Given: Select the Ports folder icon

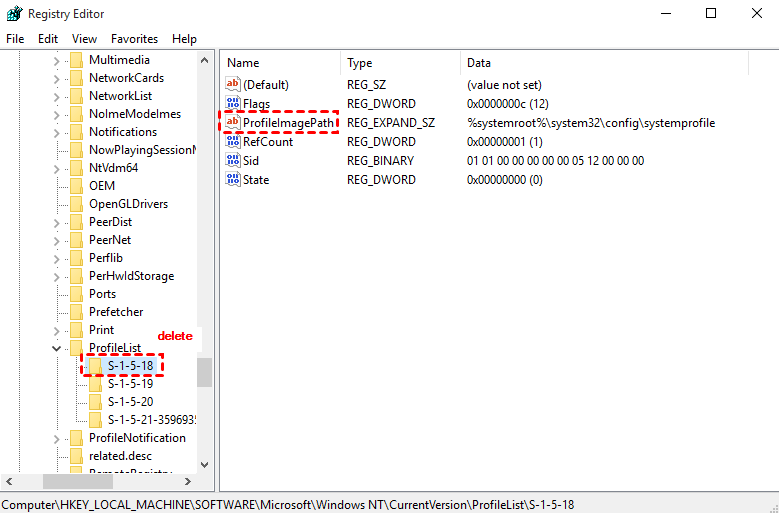Looking at the screenshot, I should (x=77, y=294).
